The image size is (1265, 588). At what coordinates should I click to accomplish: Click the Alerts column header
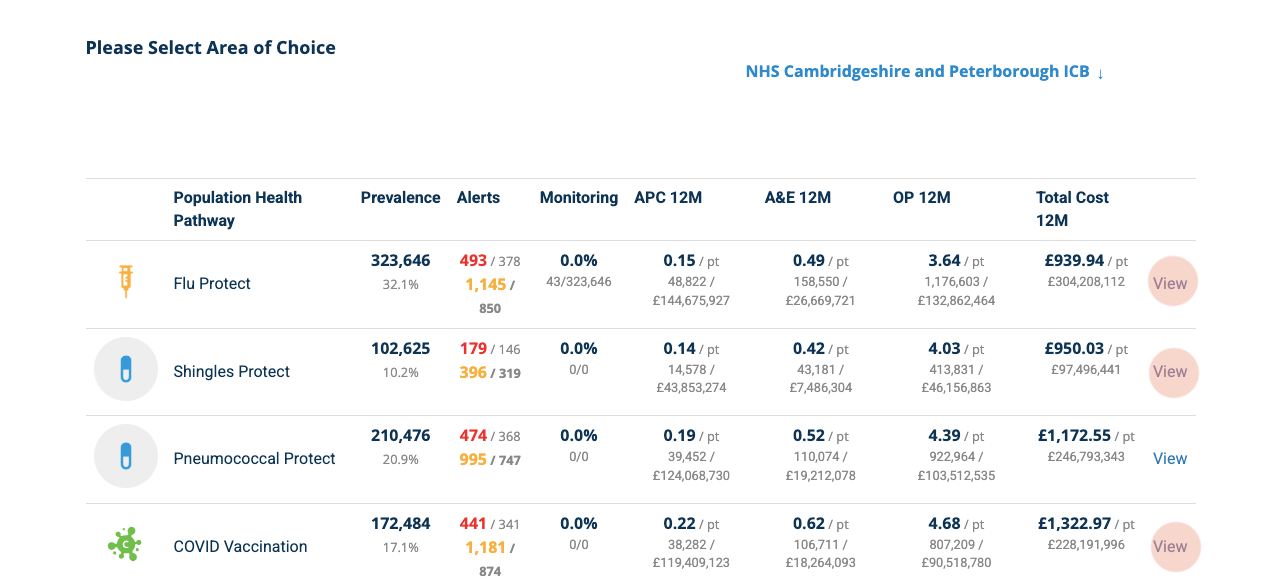click(x=478, y=198)
